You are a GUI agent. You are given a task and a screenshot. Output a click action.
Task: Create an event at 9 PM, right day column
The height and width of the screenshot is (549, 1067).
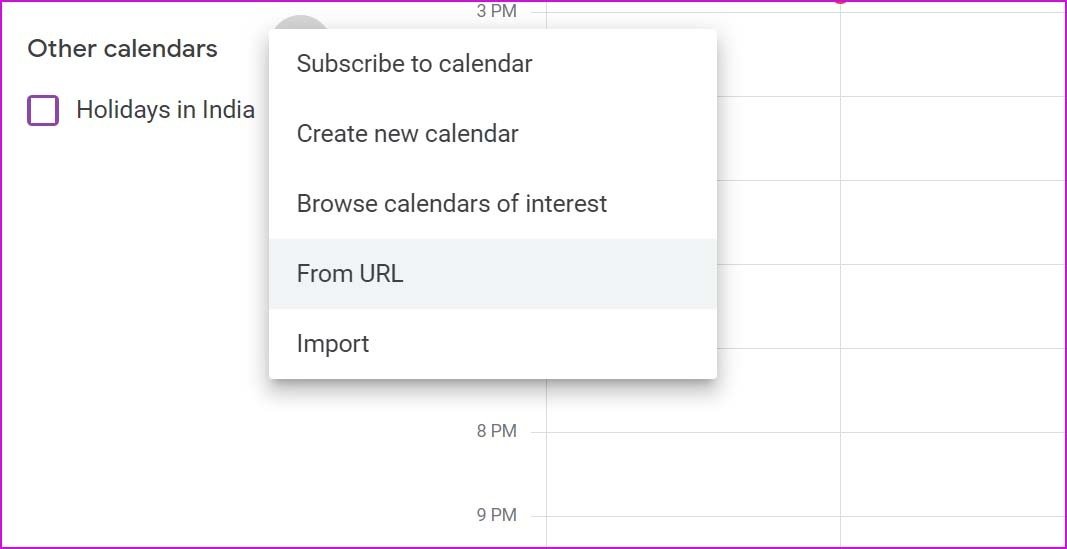(x=953, y=531)
